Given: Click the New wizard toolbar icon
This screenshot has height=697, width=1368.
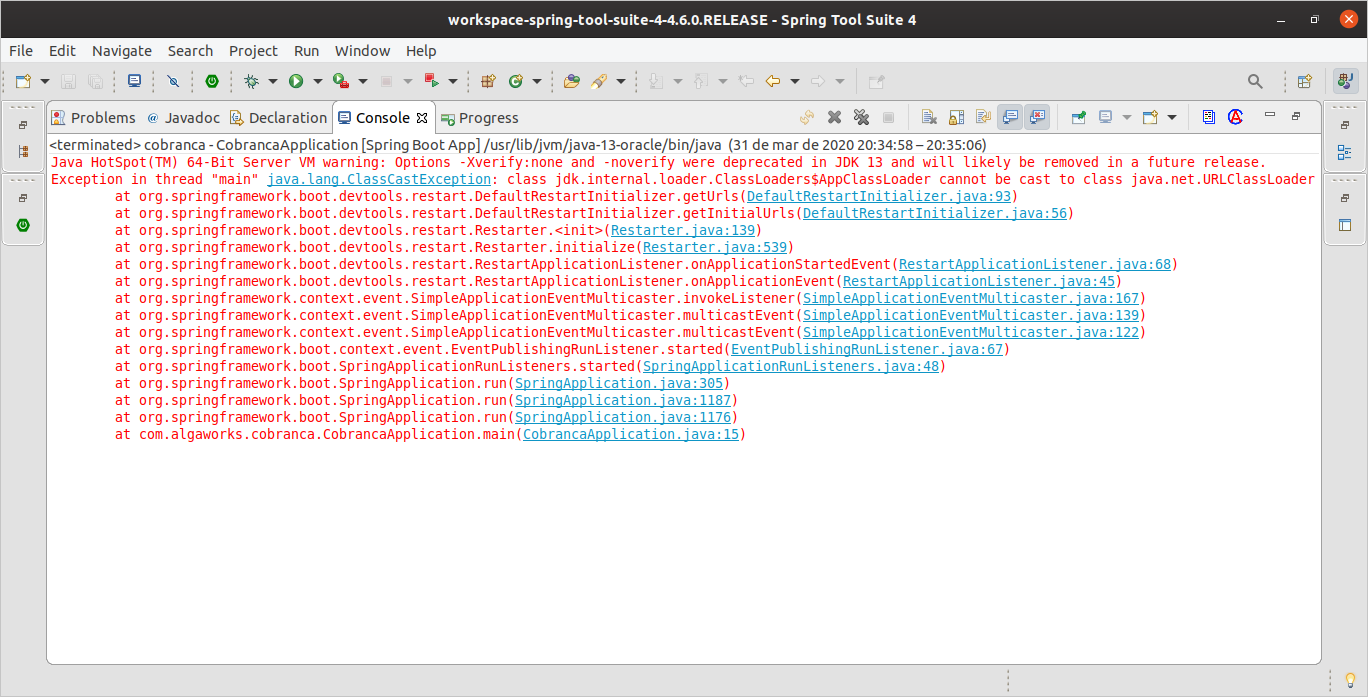Looking at the screenshot, I should [23, 81].
